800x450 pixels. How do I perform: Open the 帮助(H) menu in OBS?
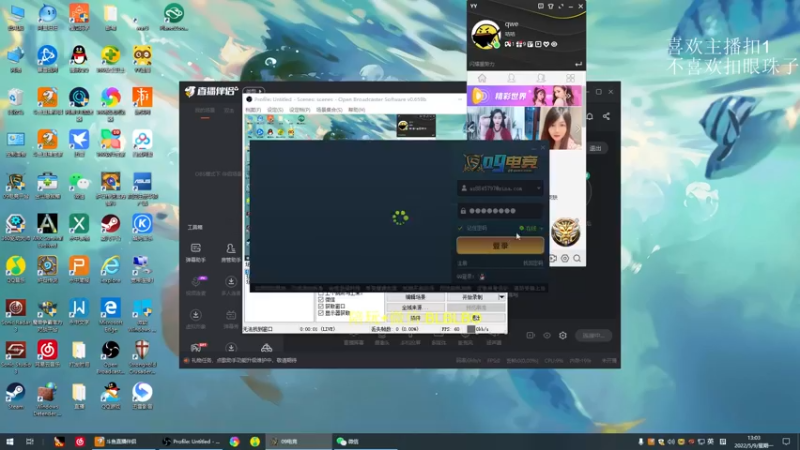(x=356, y=110)
